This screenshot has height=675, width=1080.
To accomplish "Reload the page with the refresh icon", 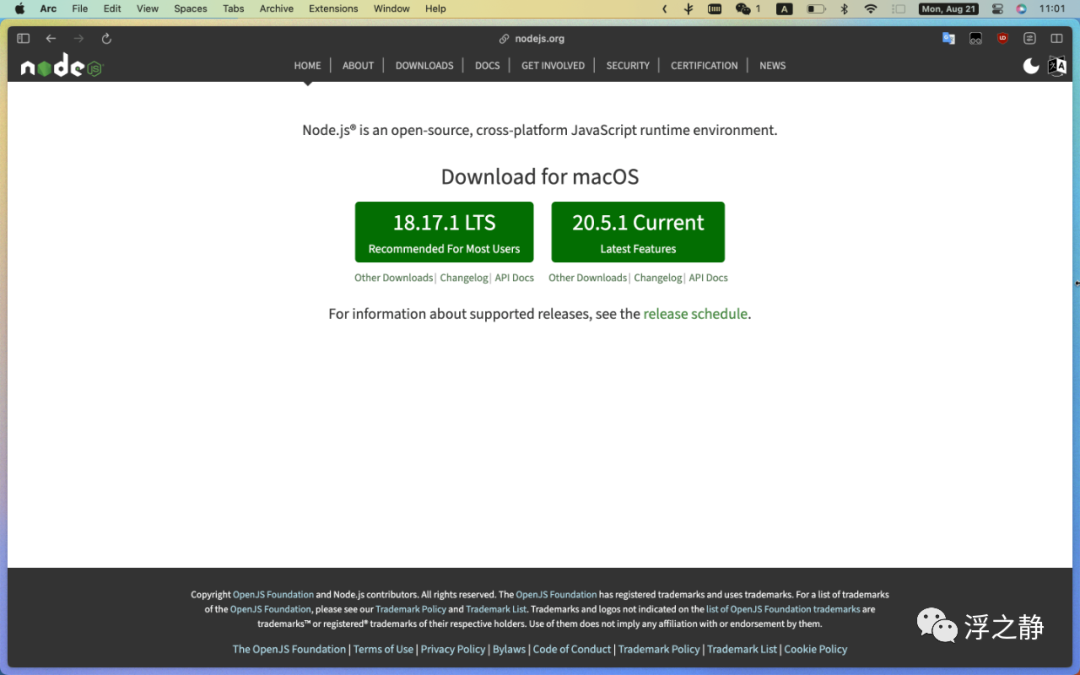I will pyautogui.click(x=106, y=39).
